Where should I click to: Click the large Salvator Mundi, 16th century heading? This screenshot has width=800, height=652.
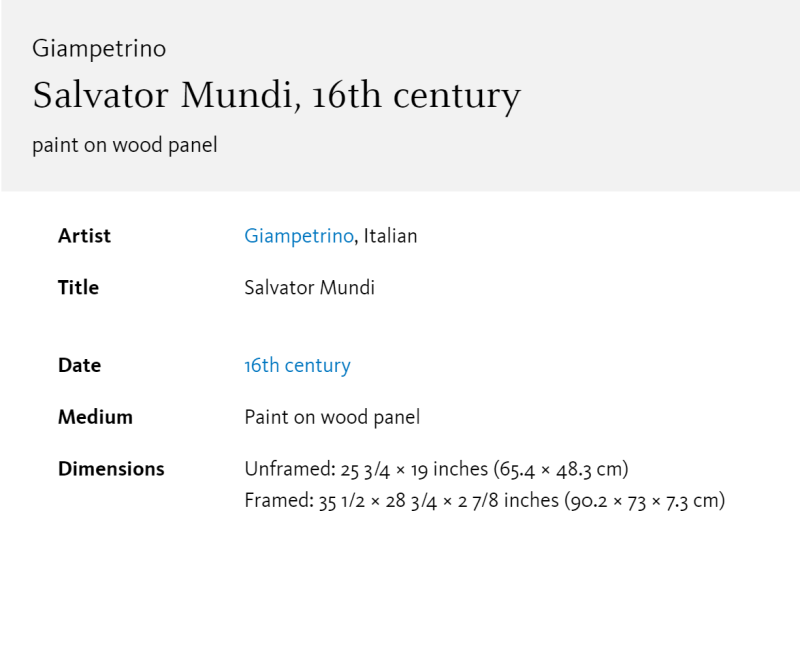click(x=276, y=96)
